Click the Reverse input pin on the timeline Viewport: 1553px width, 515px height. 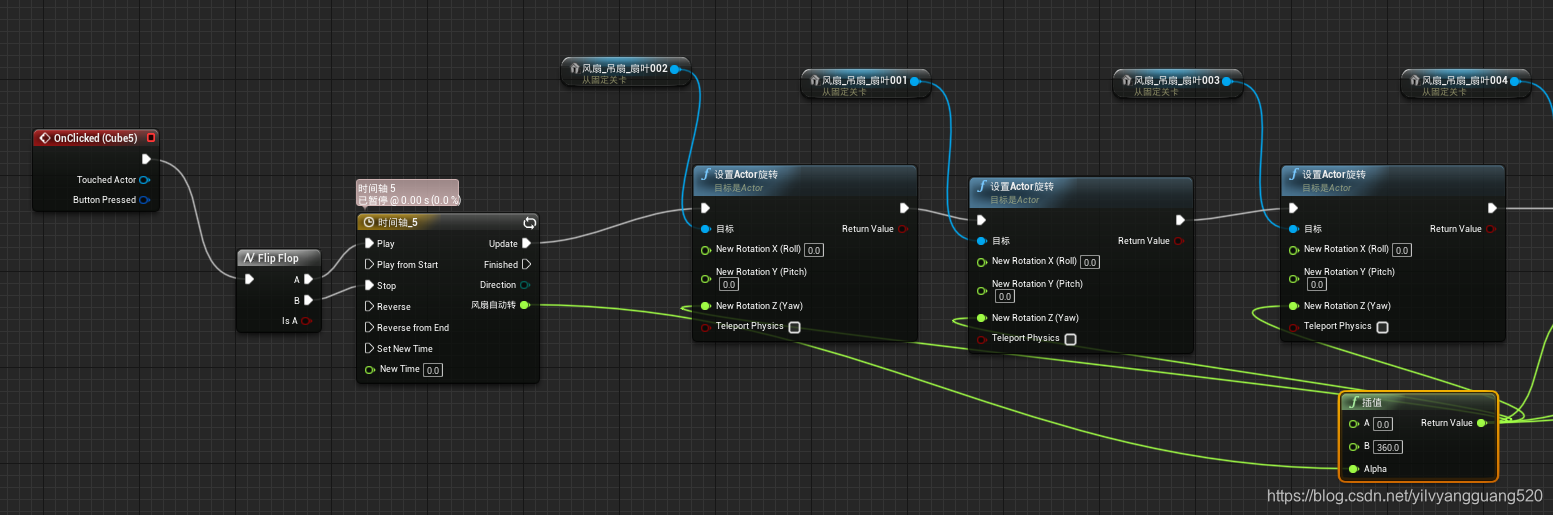pyautogui.click(x=369, y=306)
